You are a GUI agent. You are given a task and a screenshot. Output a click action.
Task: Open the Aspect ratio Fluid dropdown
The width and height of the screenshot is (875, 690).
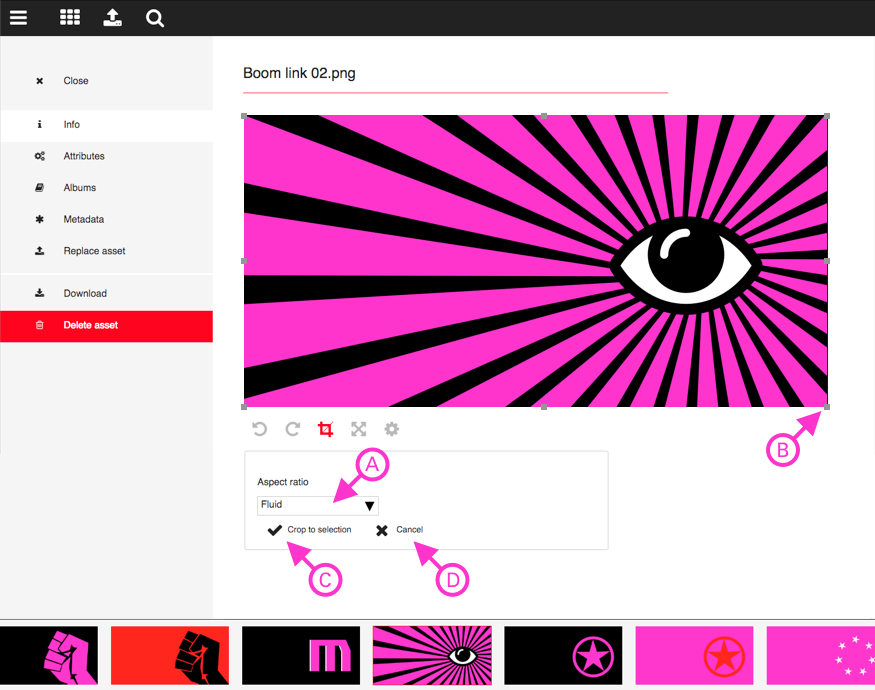(x=318, y=505)
